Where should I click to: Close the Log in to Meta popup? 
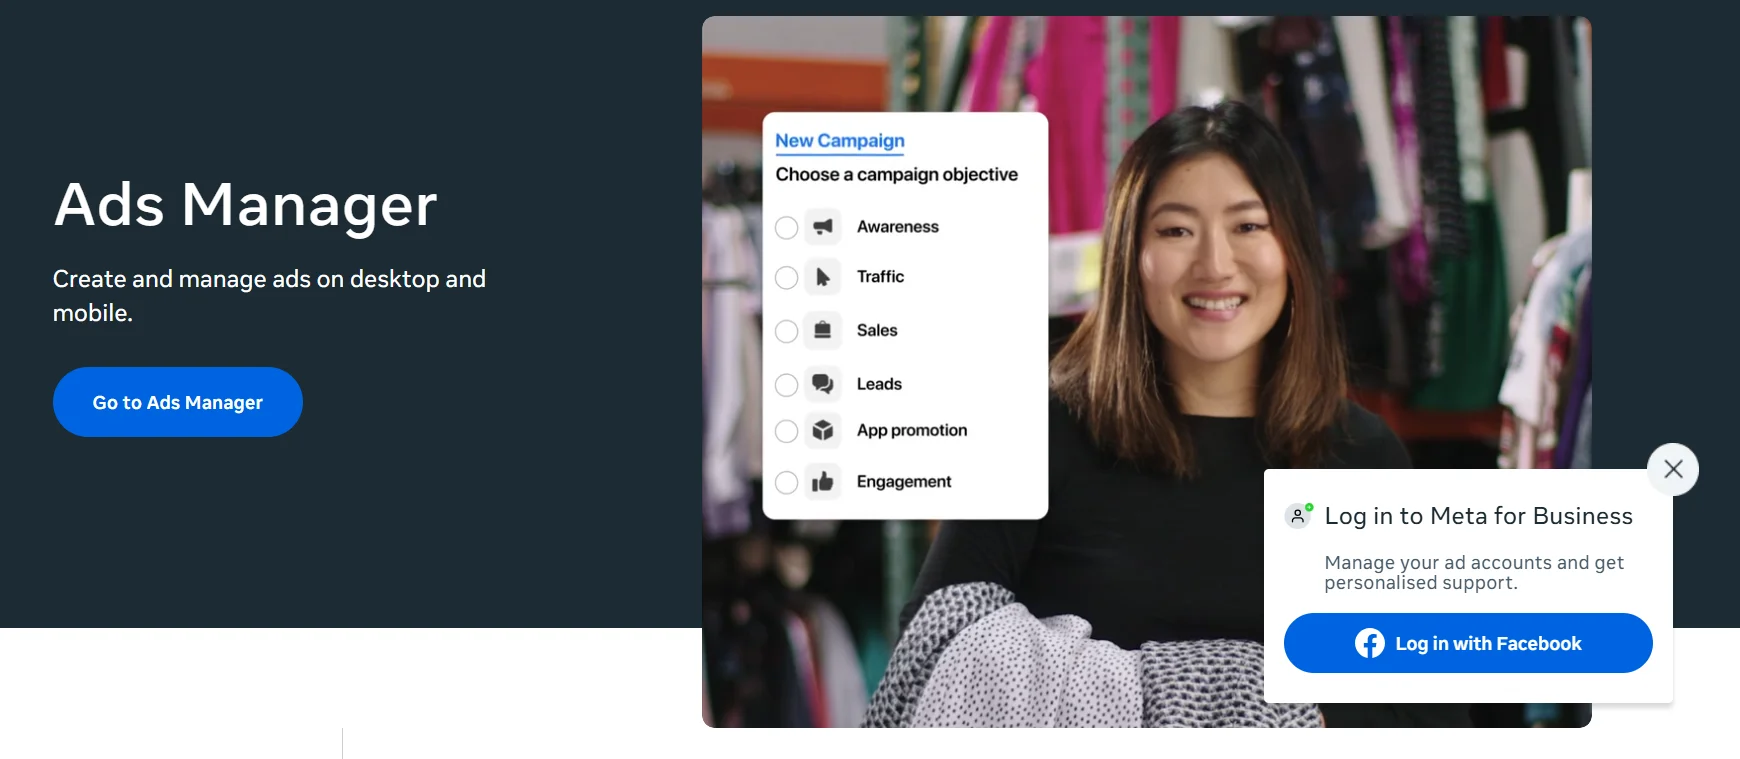(x=1673, y=469)
